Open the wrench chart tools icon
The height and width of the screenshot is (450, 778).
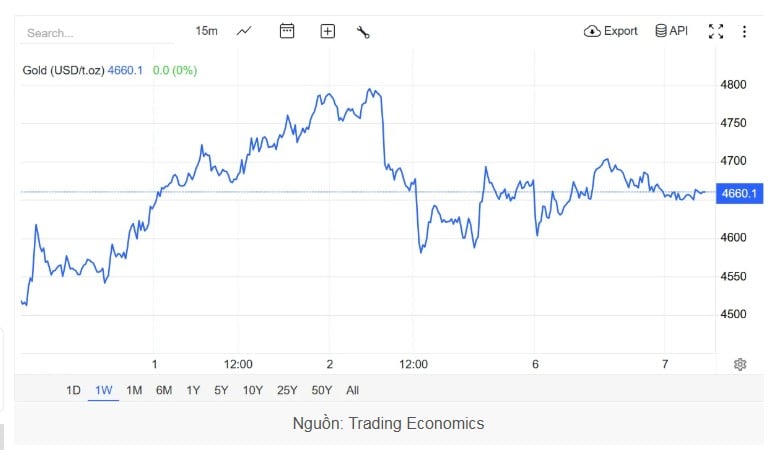[363, 32]
